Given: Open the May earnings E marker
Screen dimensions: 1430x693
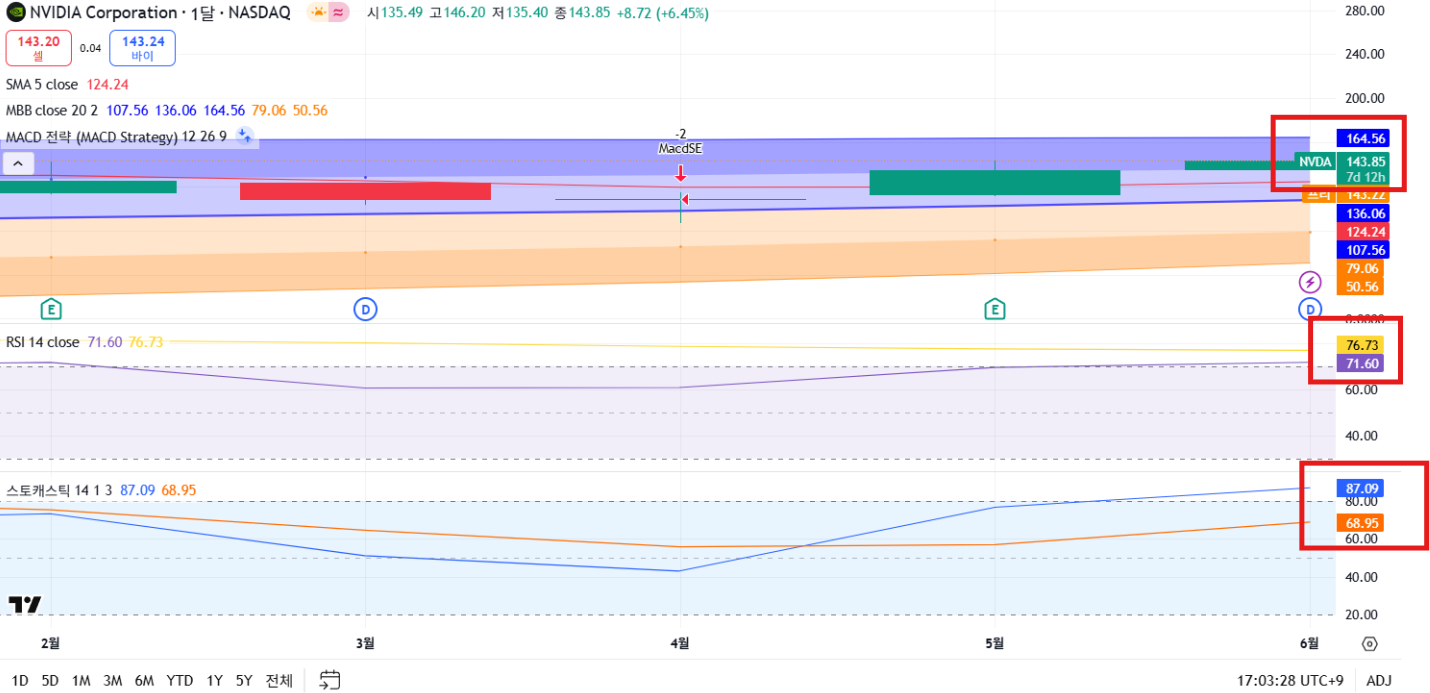Looking at the screenshot, I should 994,308.
